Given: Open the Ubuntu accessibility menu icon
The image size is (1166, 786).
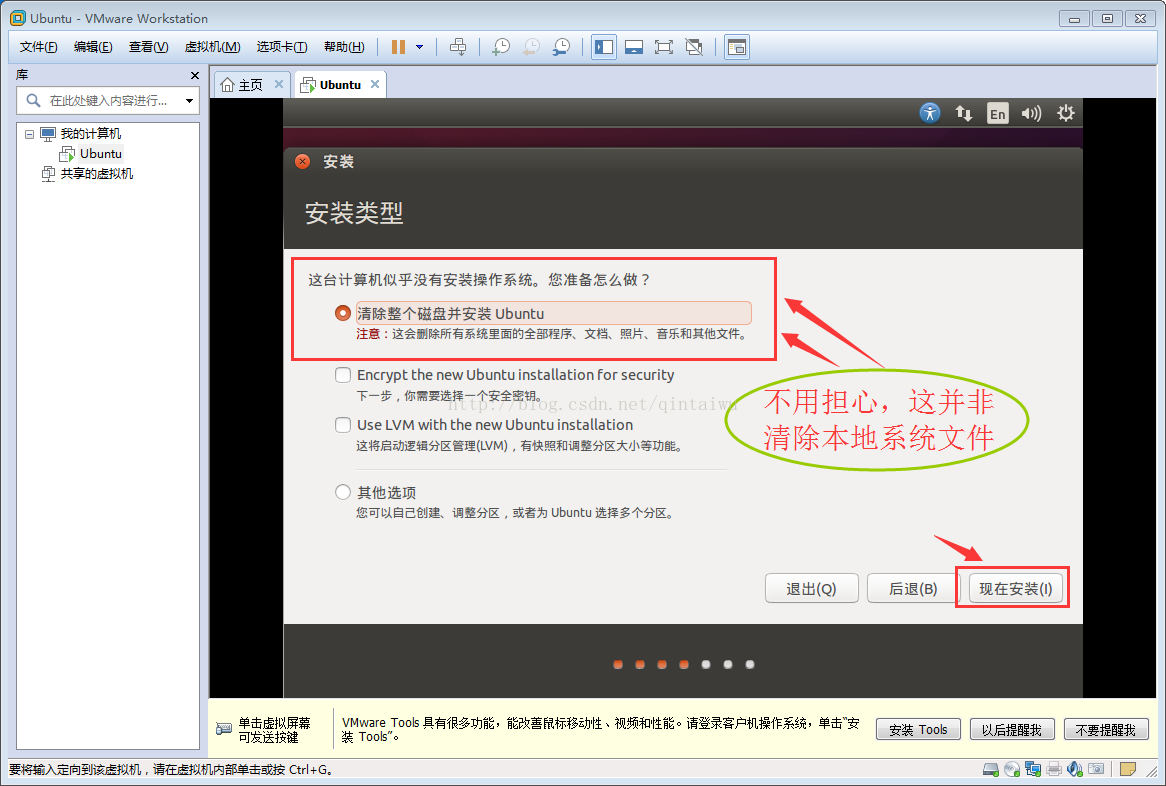Looking at the screenshot, I should point(930,113).
